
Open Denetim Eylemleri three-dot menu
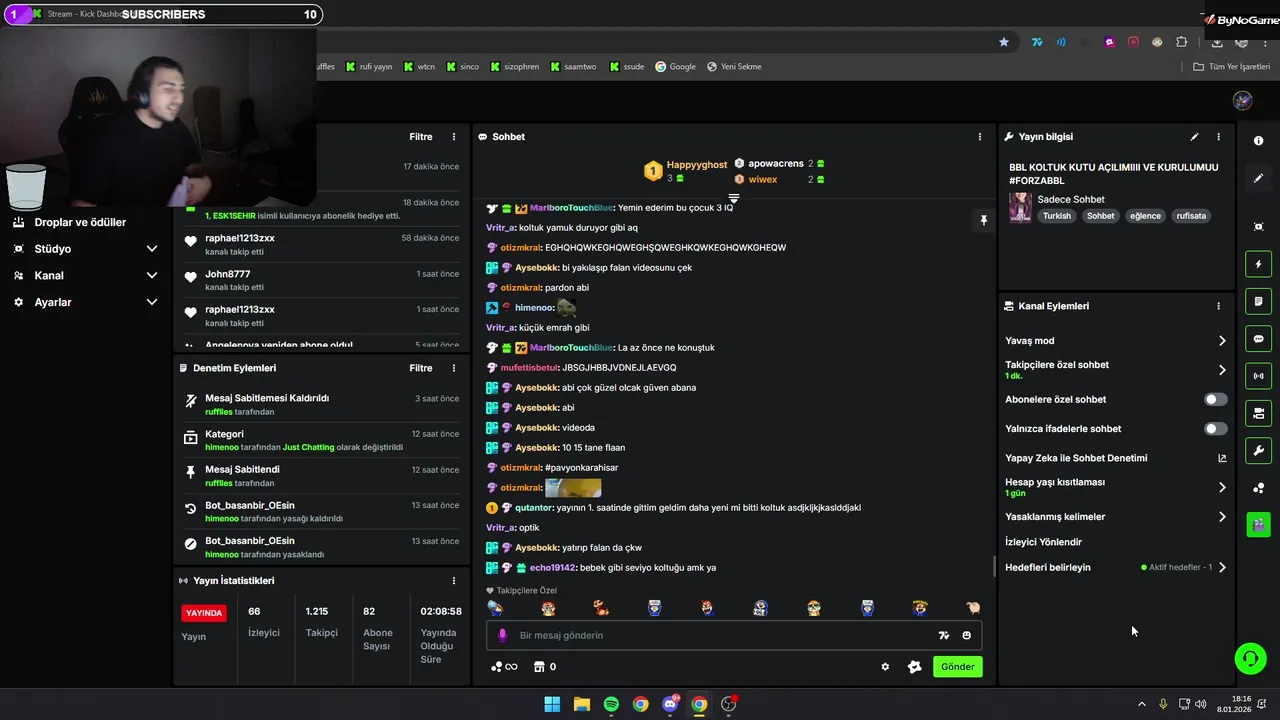[x=453, y=368]
